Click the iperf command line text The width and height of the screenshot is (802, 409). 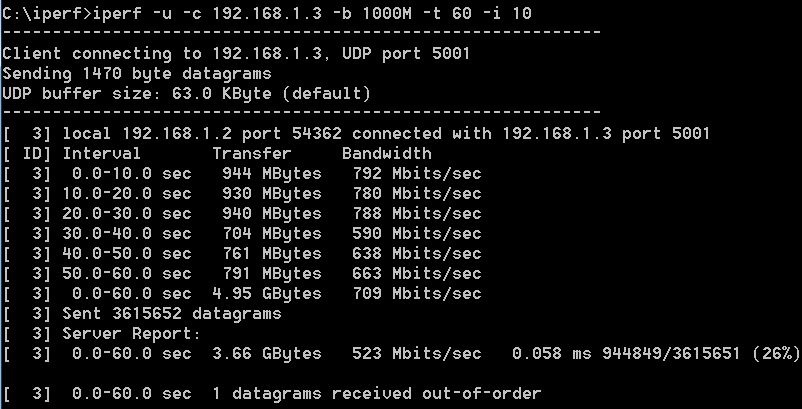pos(267,13)
